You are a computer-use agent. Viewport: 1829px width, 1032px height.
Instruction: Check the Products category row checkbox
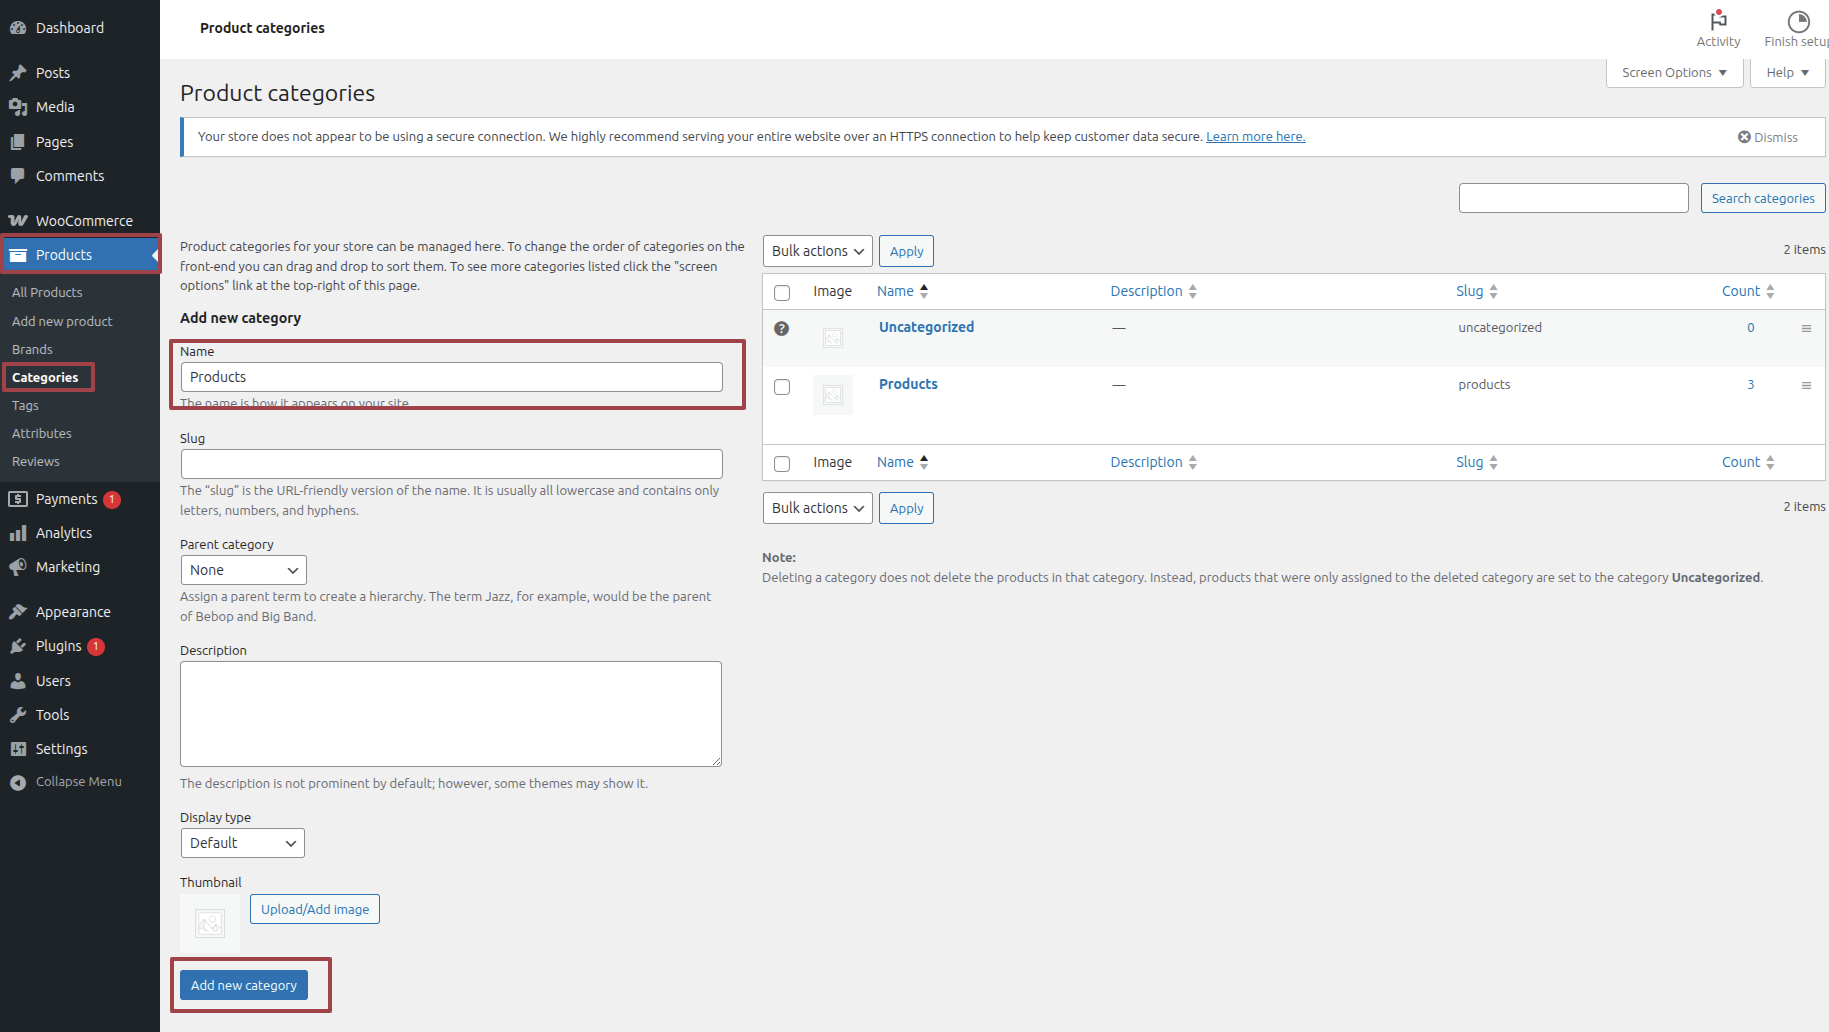click(x=782, y=387)
